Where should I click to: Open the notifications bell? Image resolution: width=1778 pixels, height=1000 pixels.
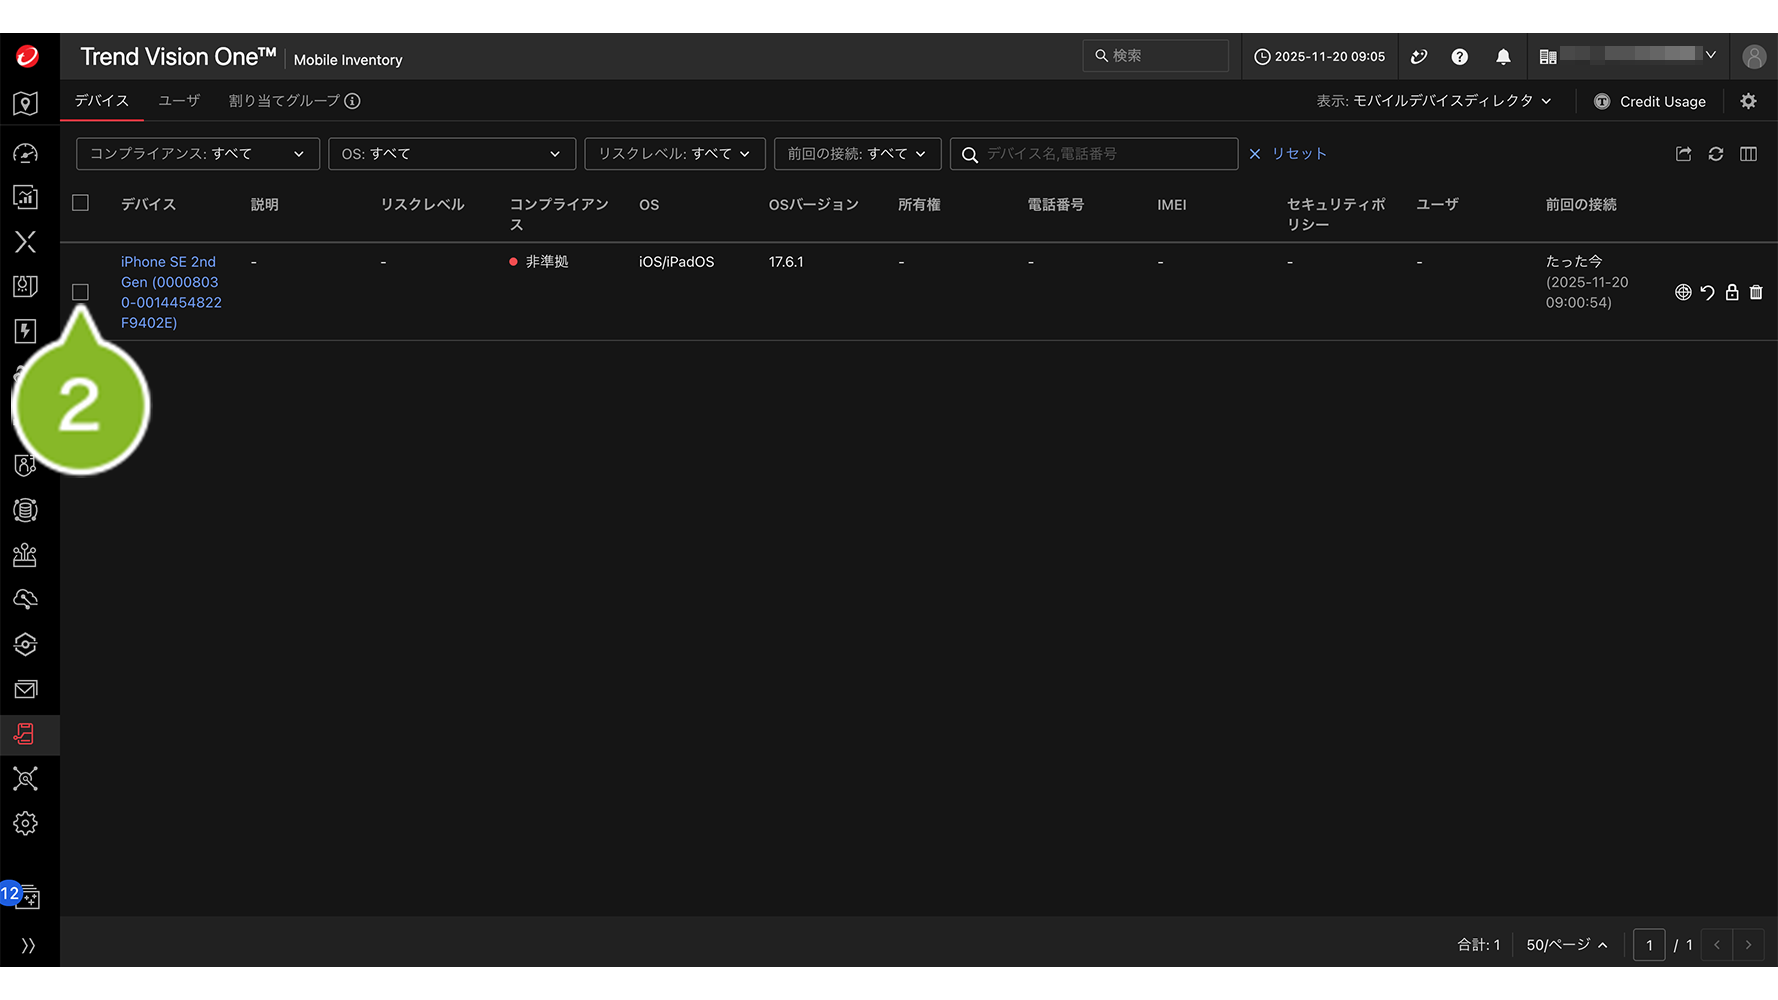pyautogui.click(x=1503, y=57)
